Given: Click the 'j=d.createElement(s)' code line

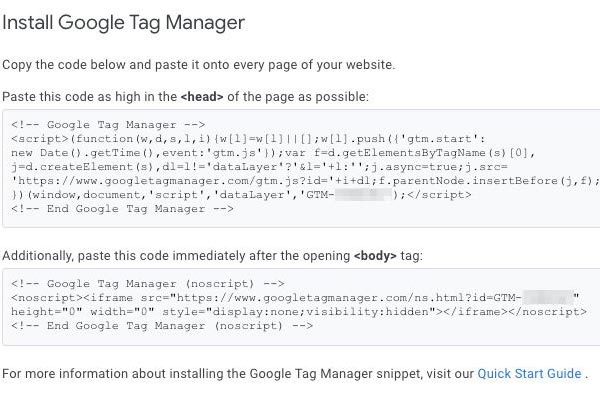Looking at the screenshot, I should 259,167.
